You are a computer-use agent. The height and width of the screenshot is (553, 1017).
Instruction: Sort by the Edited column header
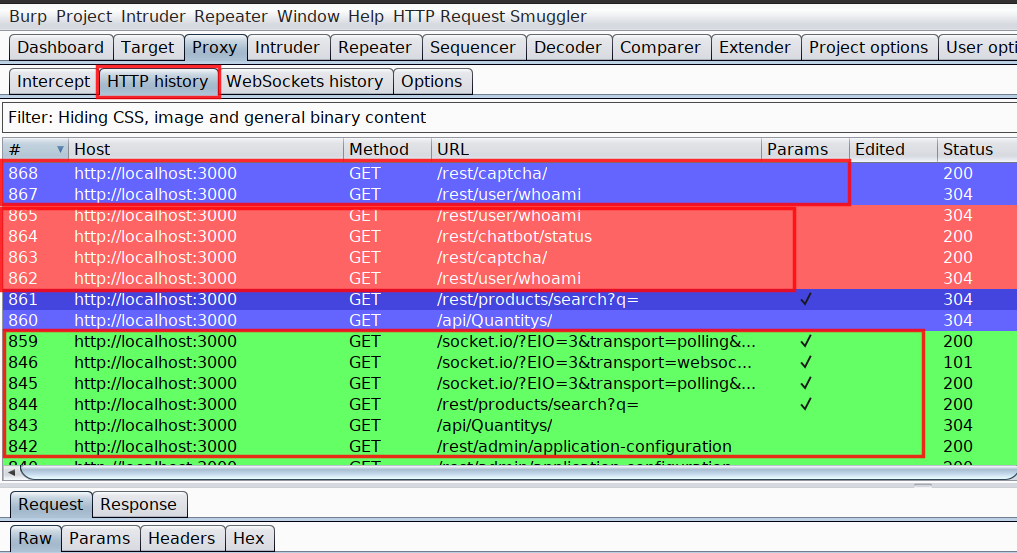coord(892,149)
